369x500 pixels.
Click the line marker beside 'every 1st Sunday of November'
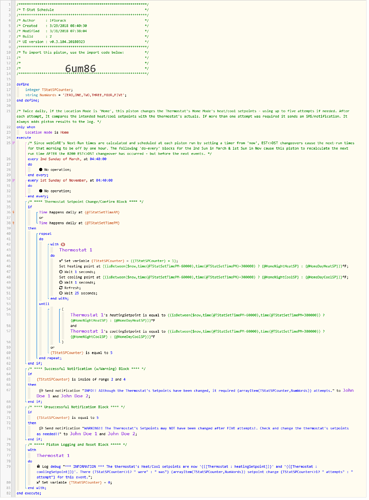click(x=14, y=180)
